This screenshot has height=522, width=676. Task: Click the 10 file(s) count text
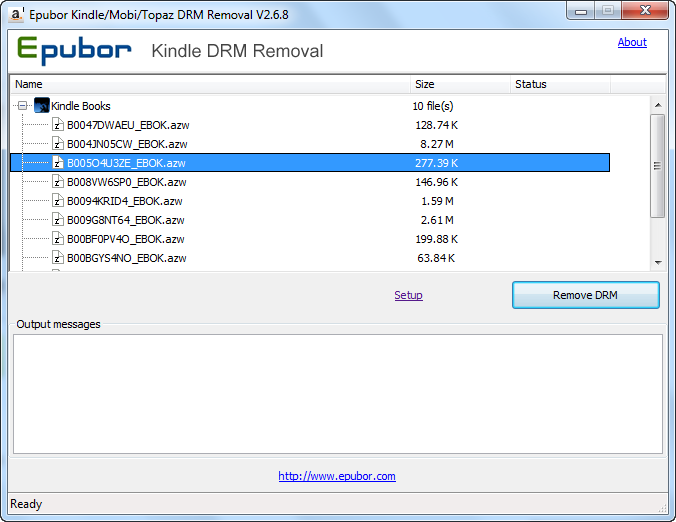point(433,106)
